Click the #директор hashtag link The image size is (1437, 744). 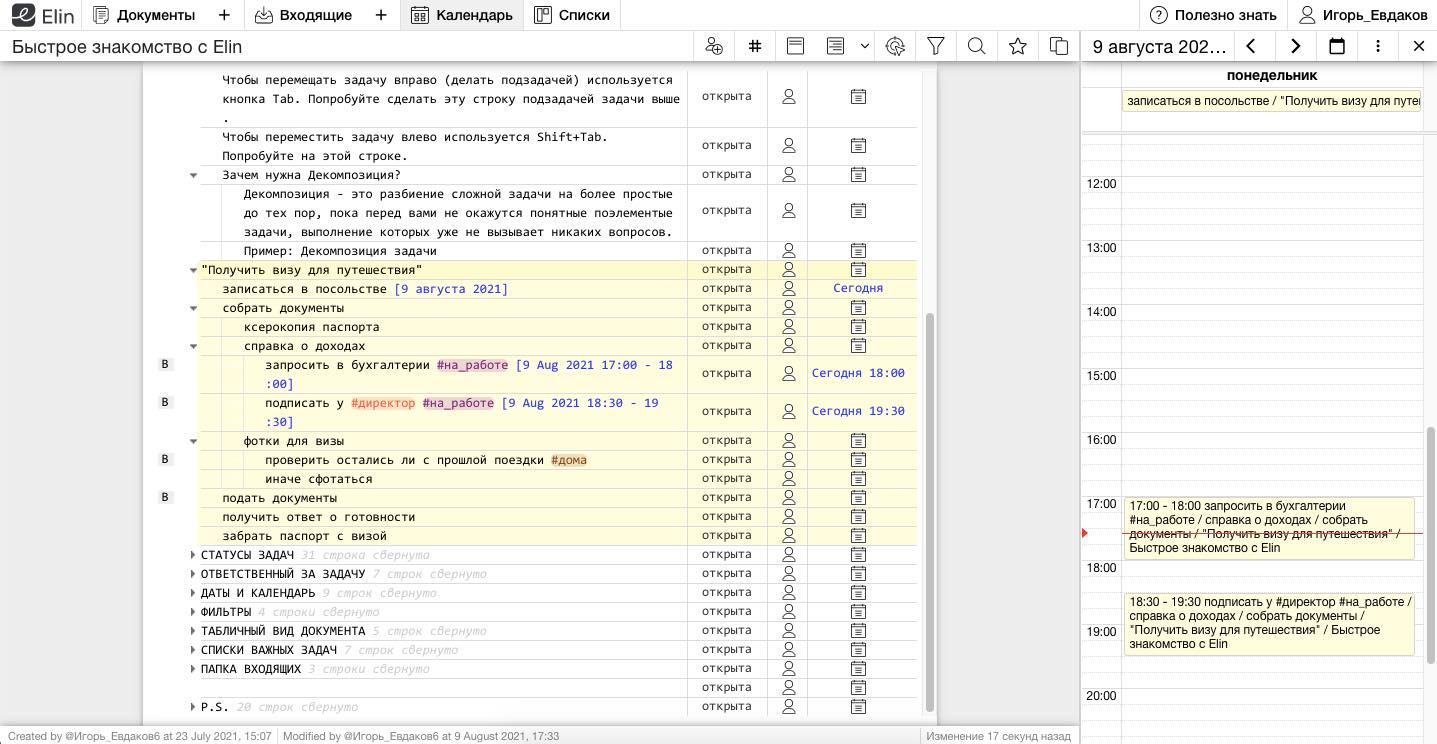click(x=383, y=403)
